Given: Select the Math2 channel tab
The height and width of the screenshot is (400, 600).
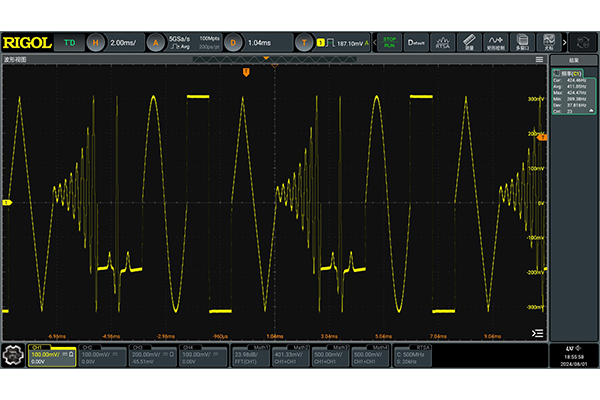Looking at the screenshot, I should pos(305,356).
